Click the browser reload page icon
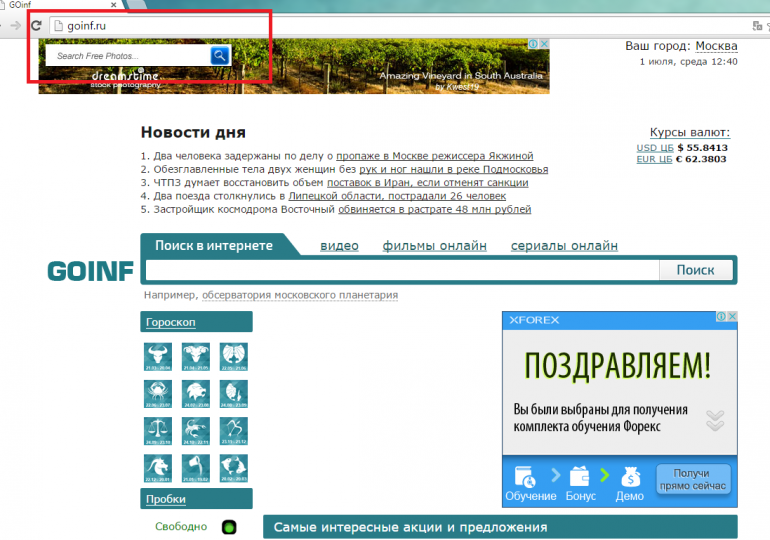 (36, 25)
